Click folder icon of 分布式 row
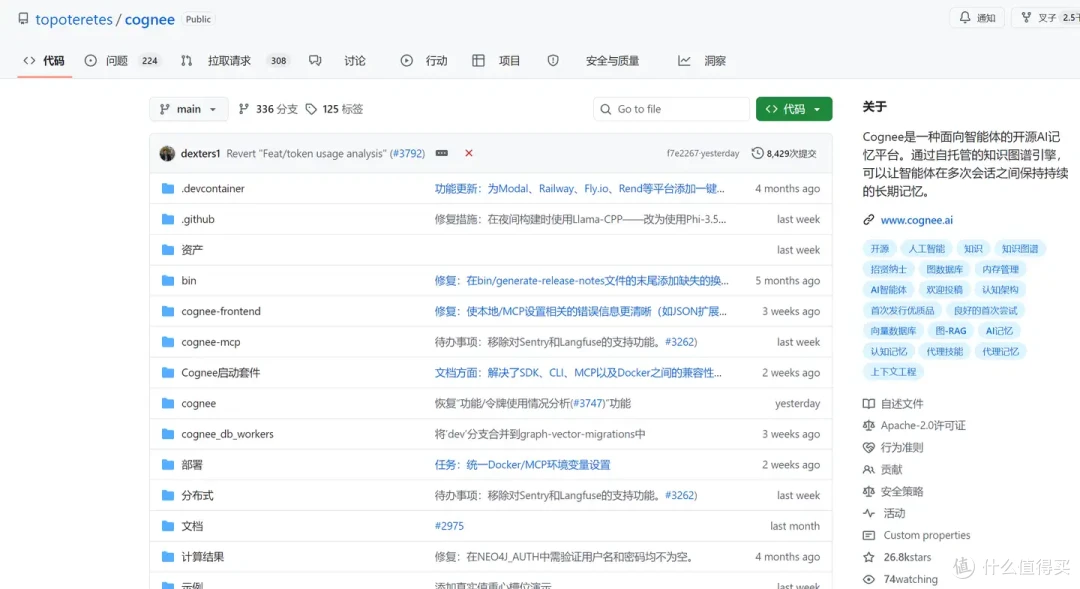 pos(167,495)
